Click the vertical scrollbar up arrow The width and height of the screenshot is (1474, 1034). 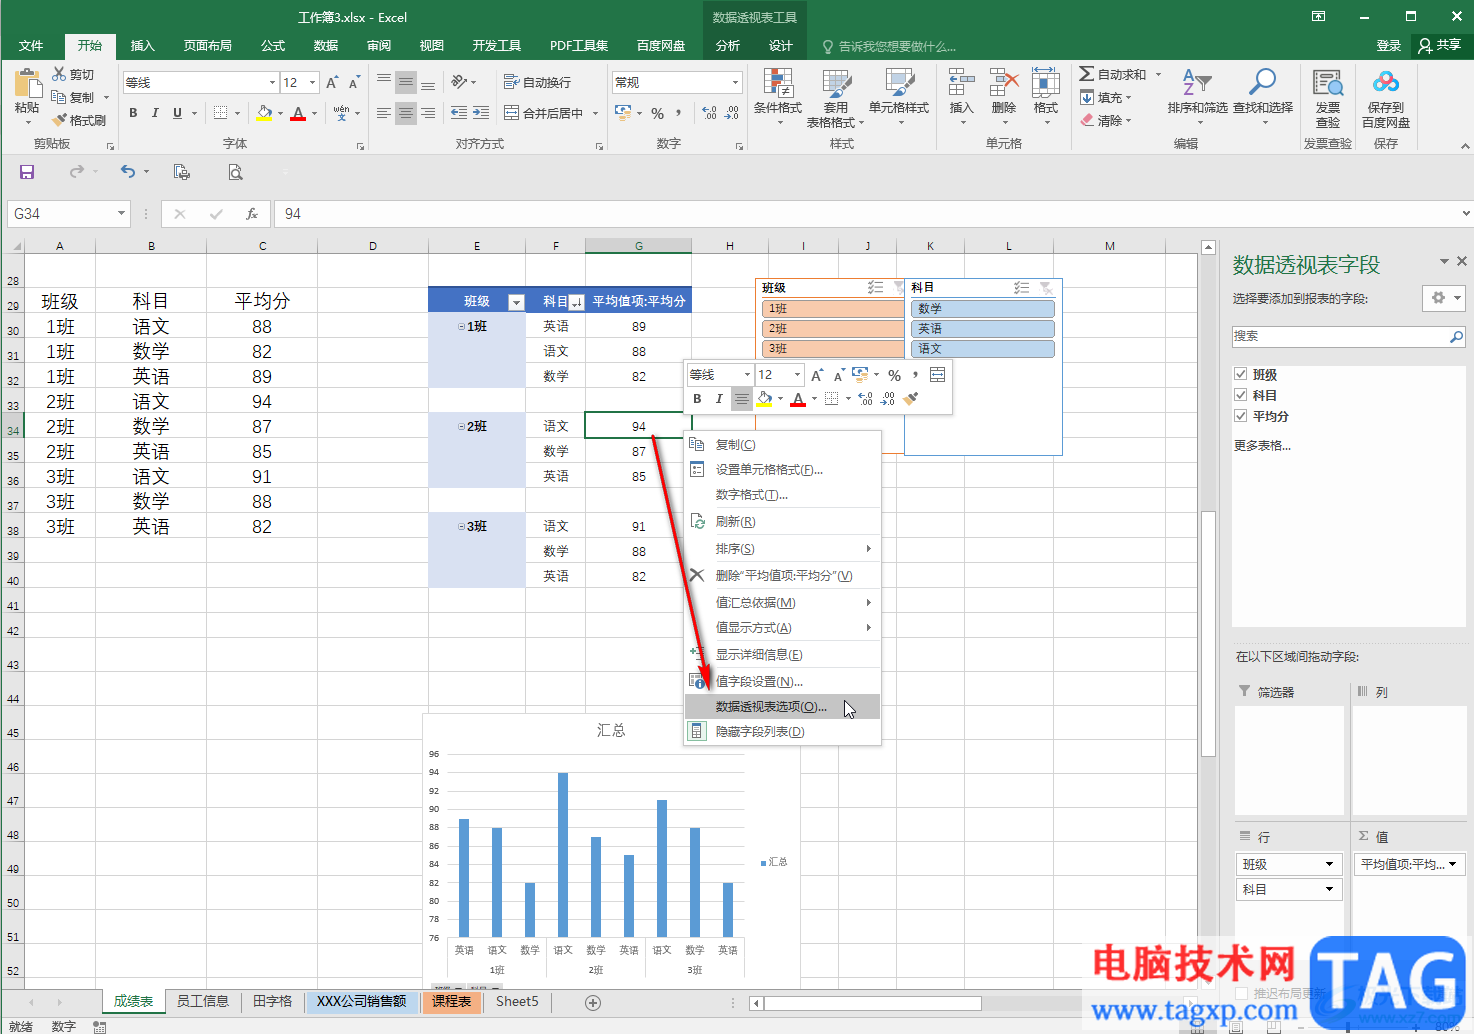[1208, 247]
